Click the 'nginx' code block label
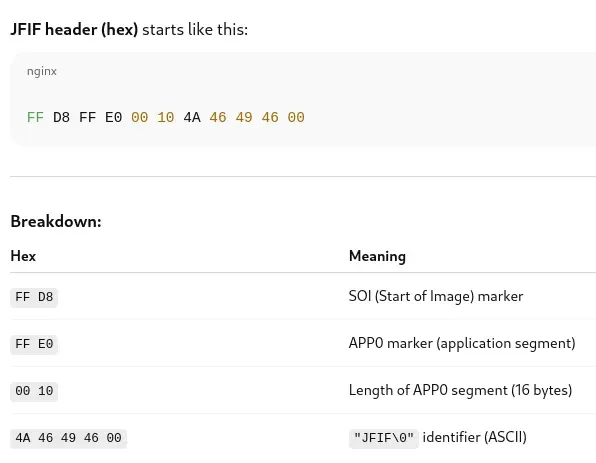The height and width of the screenshot is (463, 596). pyautogui.click(x=42, y=71)
